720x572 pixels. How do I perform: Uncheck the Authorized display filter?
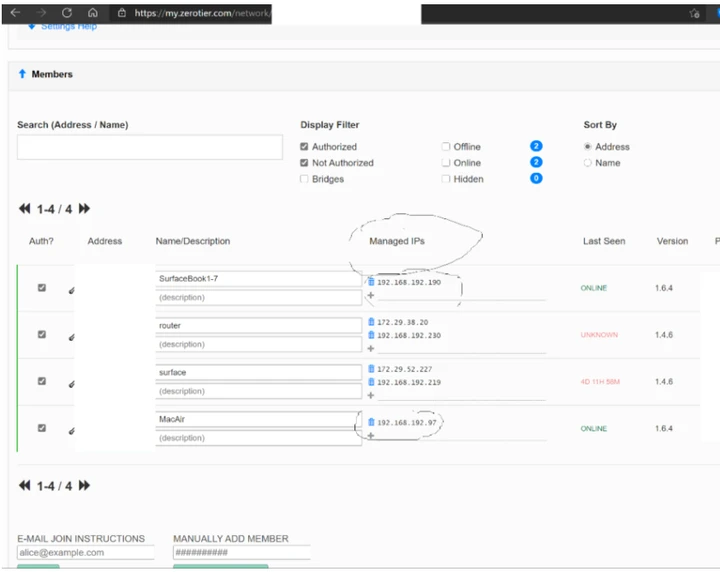304,146
